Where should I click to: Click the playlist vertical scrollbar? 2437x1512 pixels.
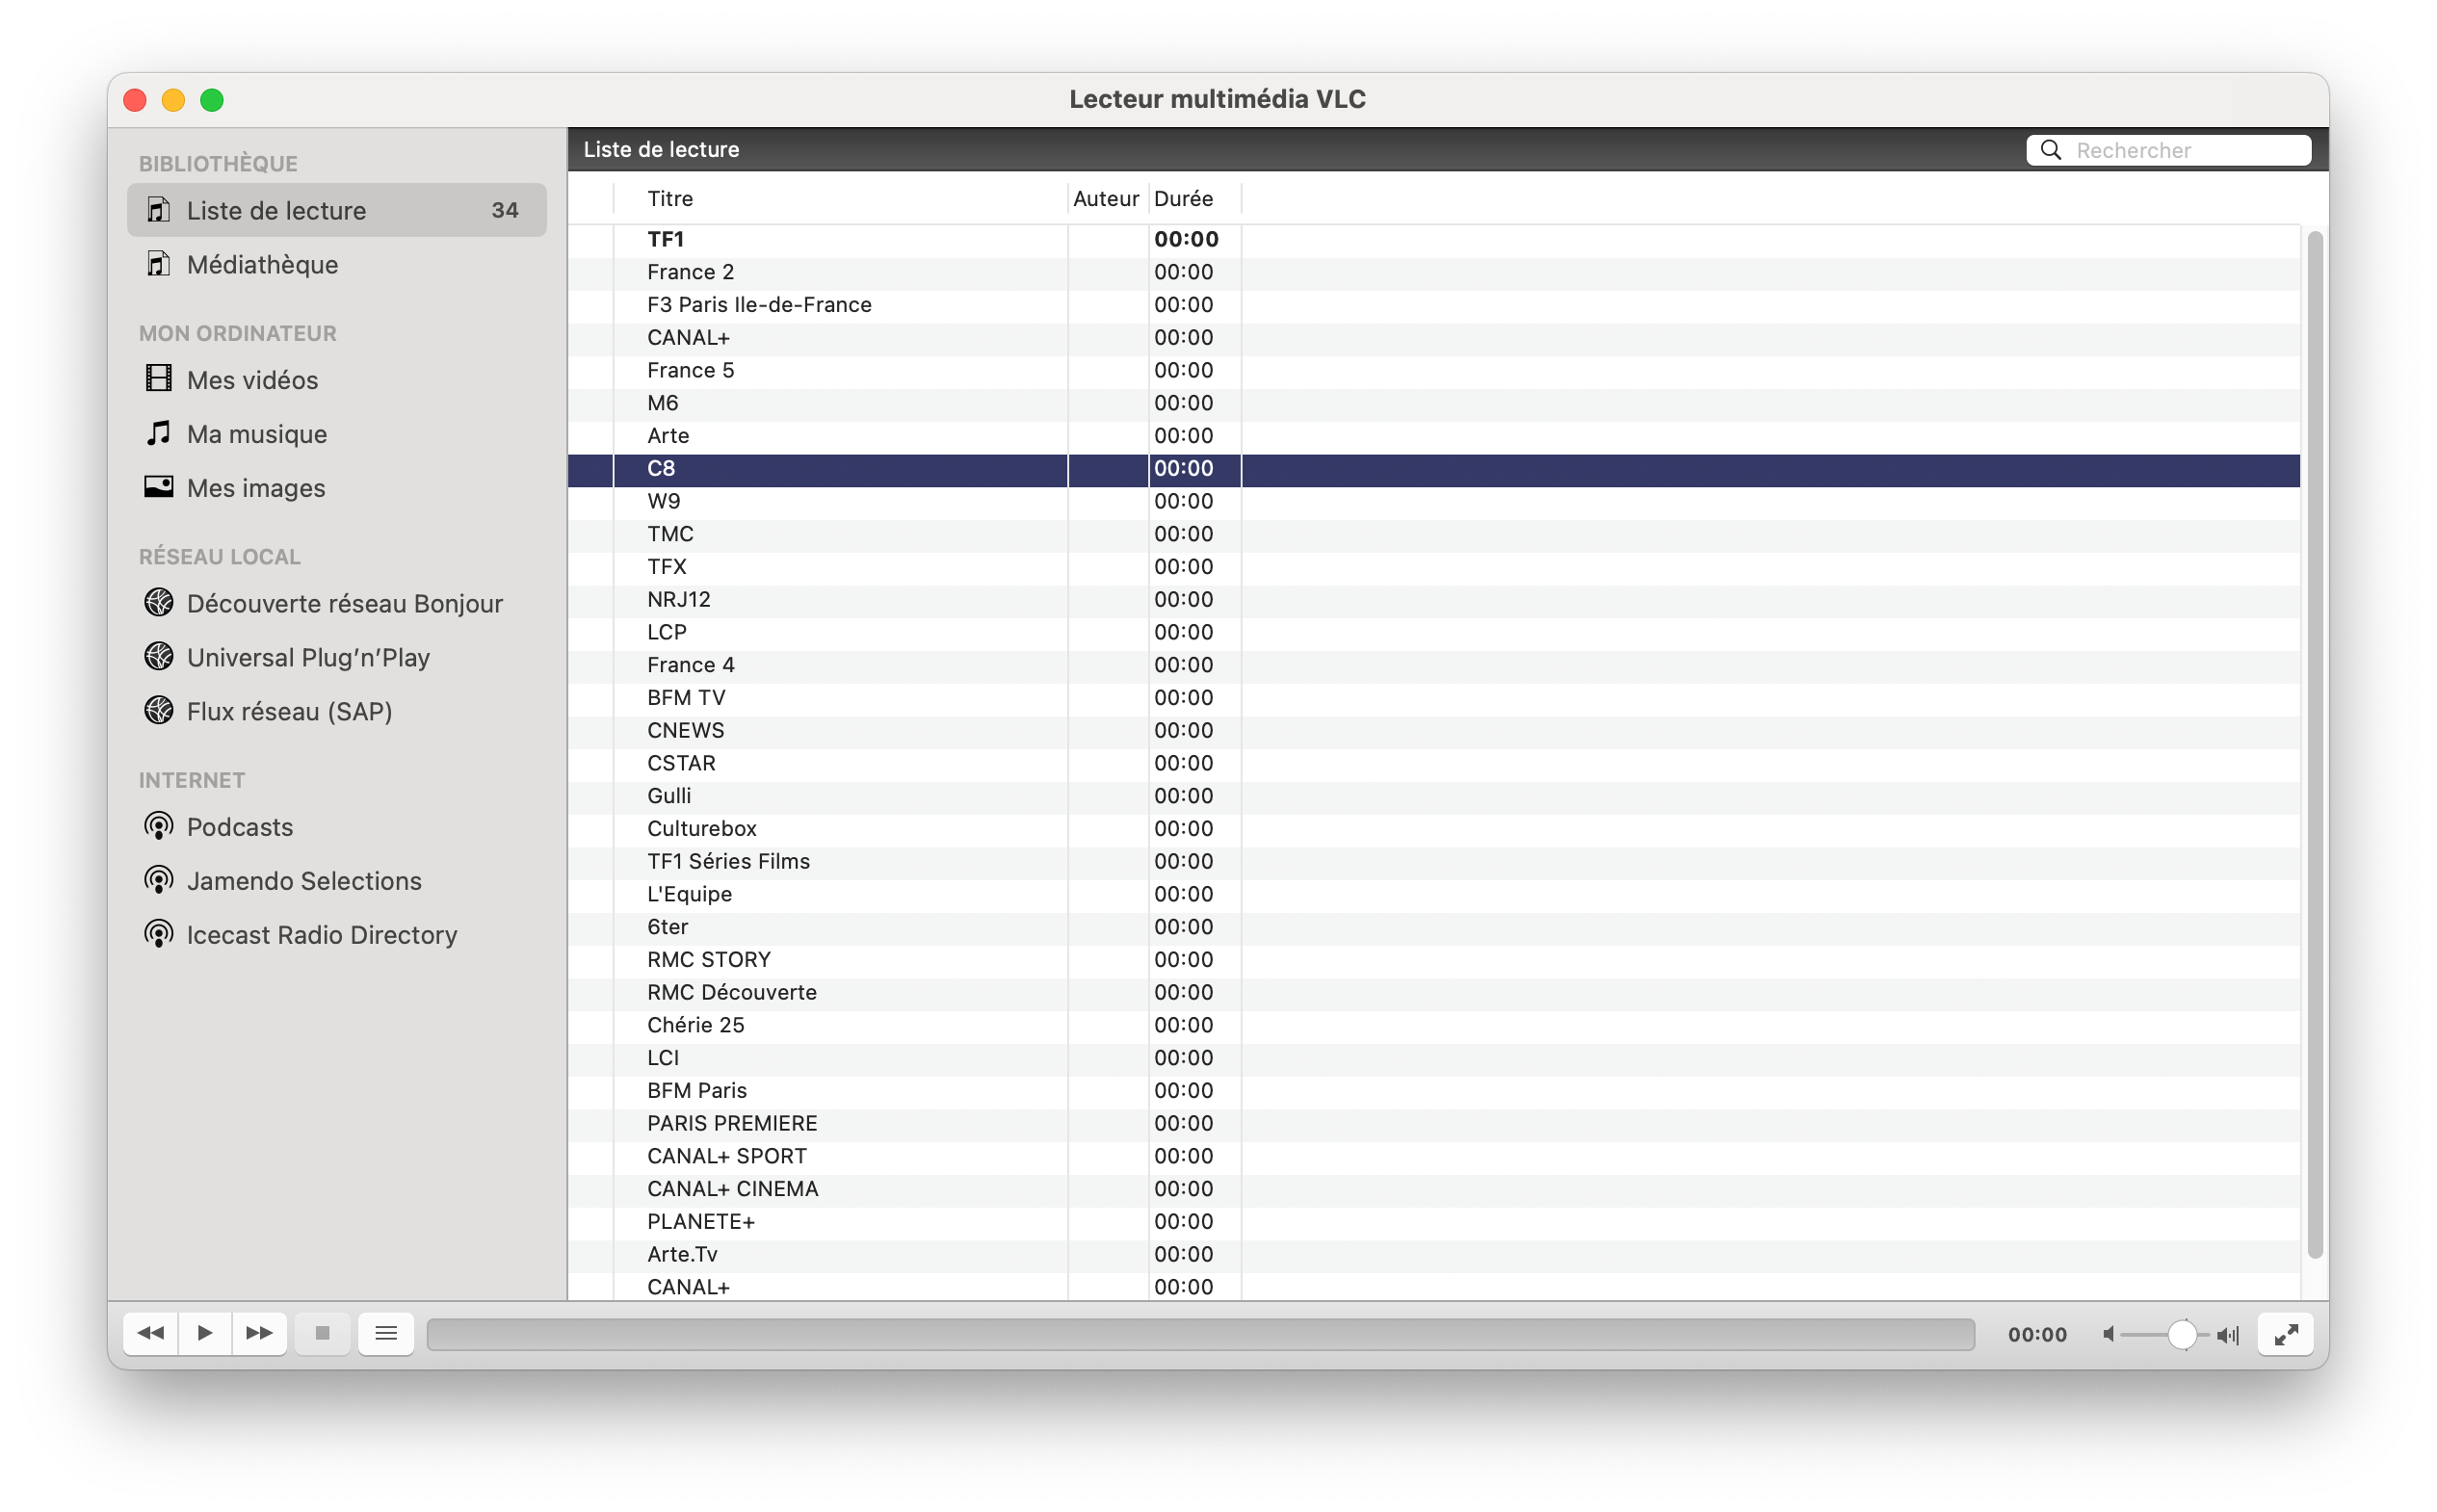coord(2314,745)
